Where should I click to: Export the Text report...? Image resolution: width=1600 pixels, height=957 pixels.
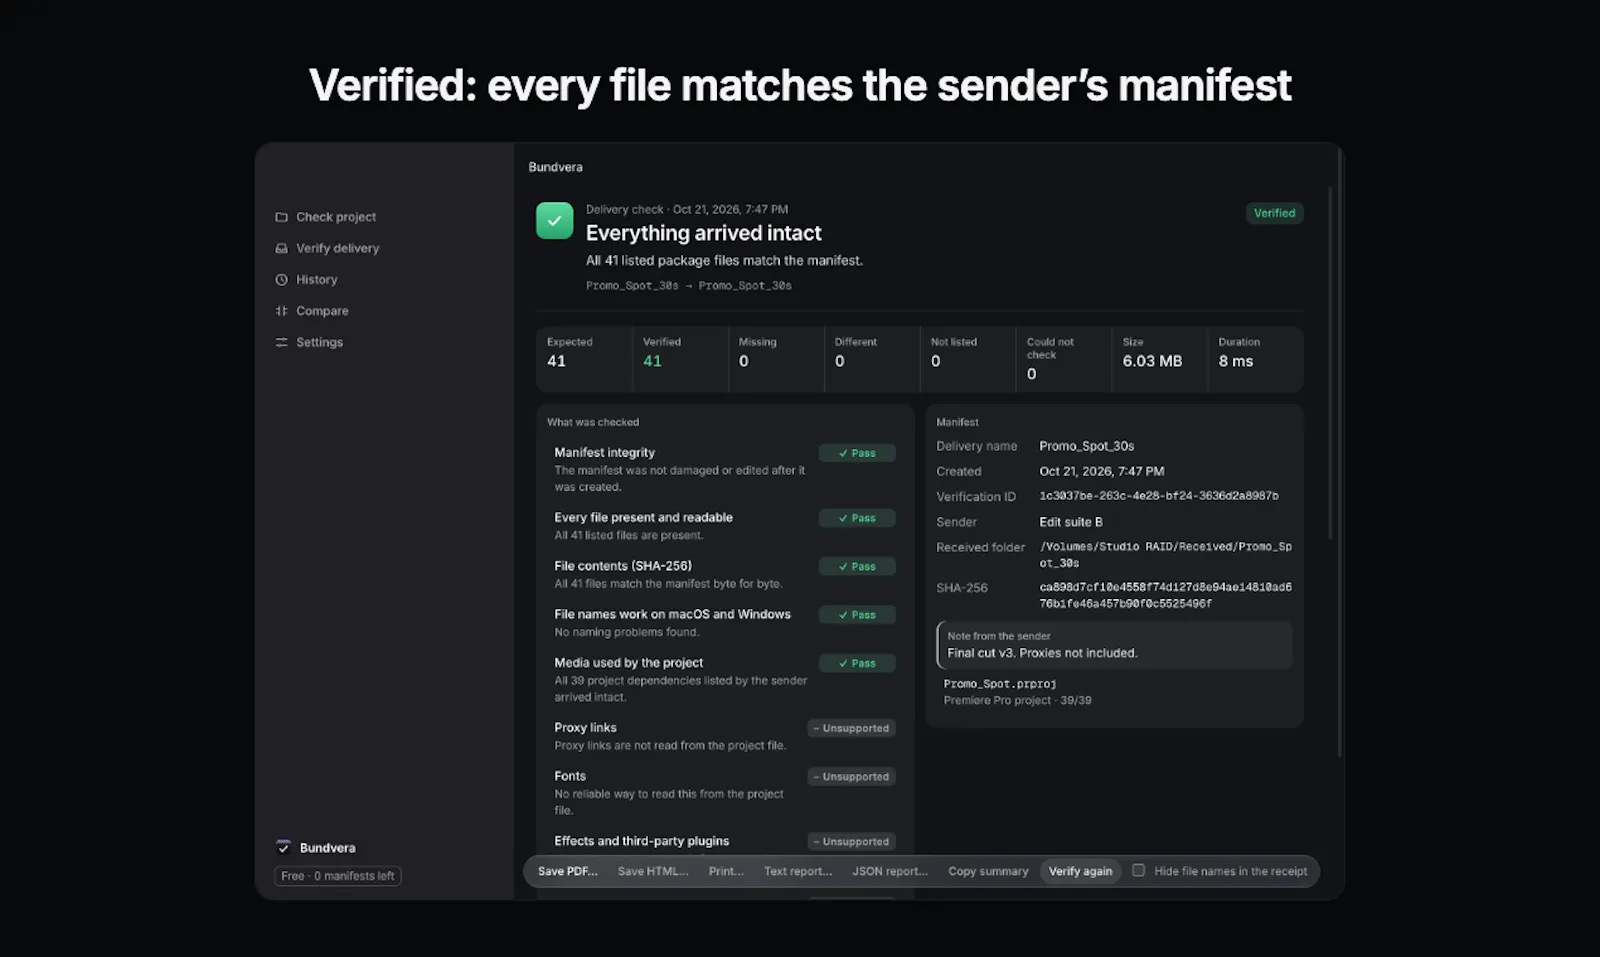[x=798, y=871]
